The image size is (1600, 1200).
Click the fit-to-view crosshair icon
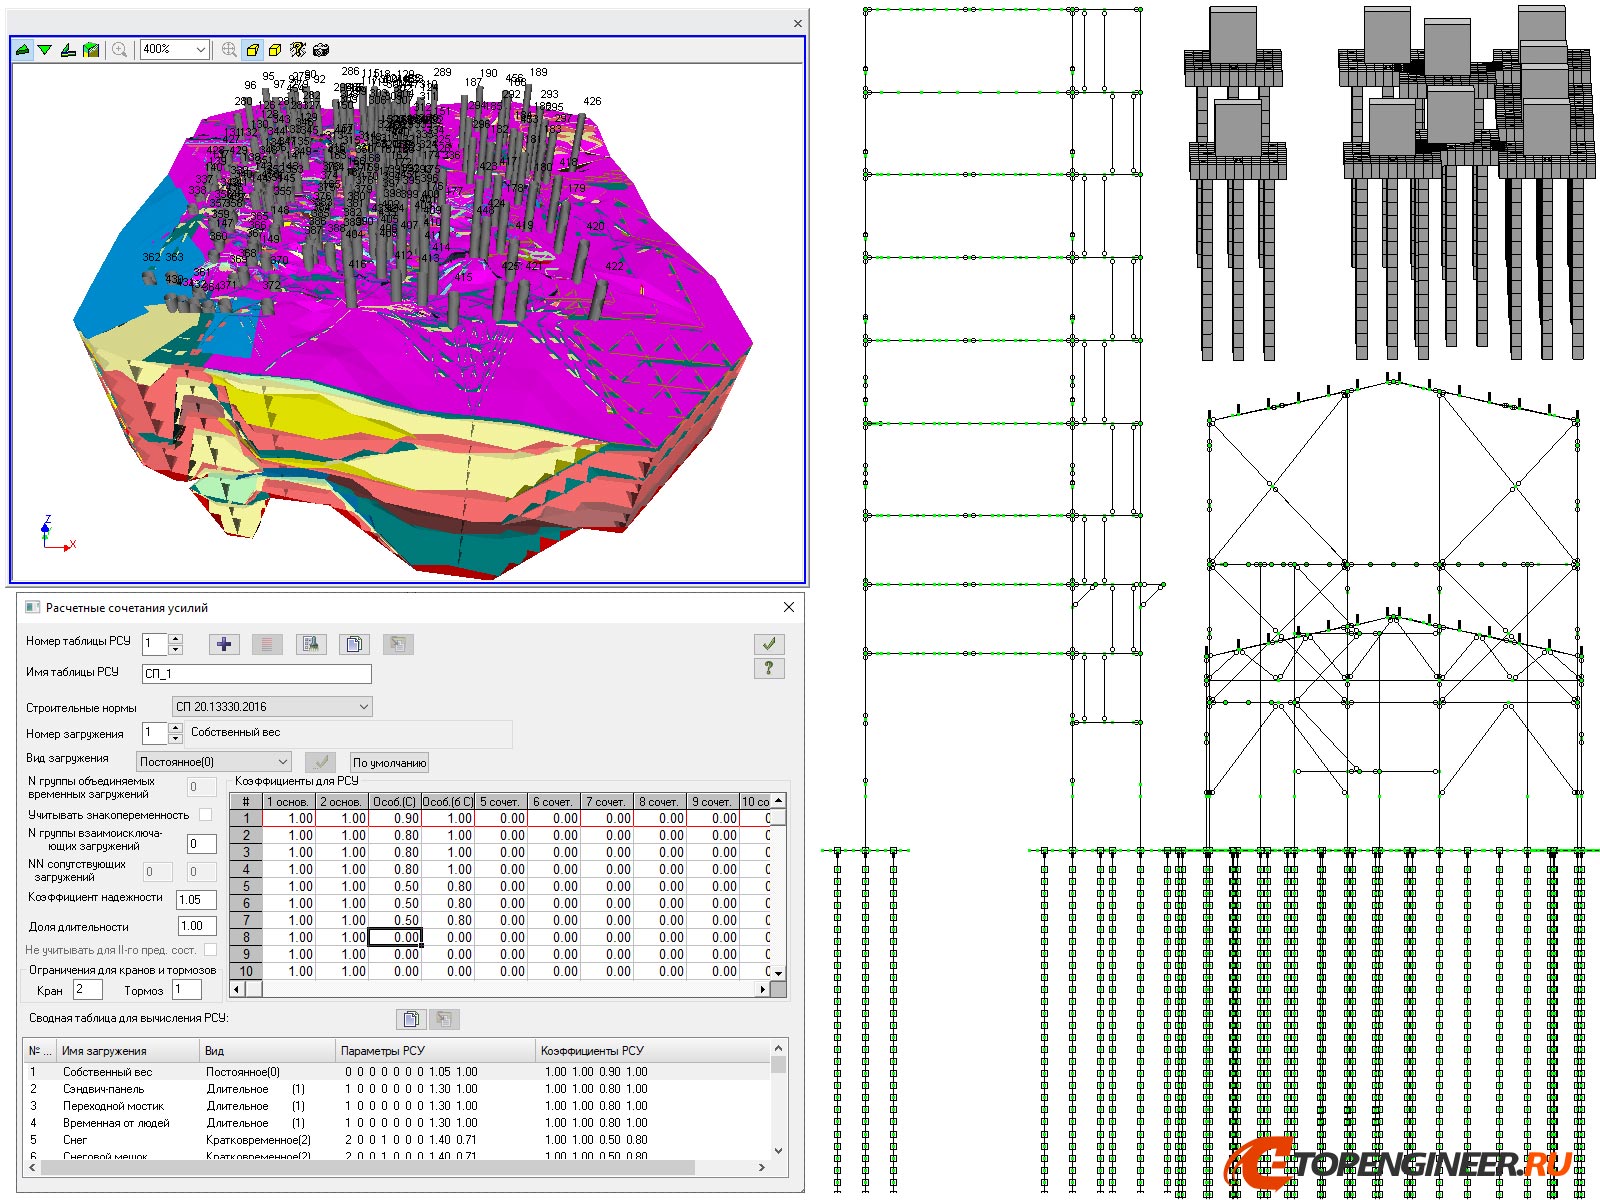tap(229, 48)
